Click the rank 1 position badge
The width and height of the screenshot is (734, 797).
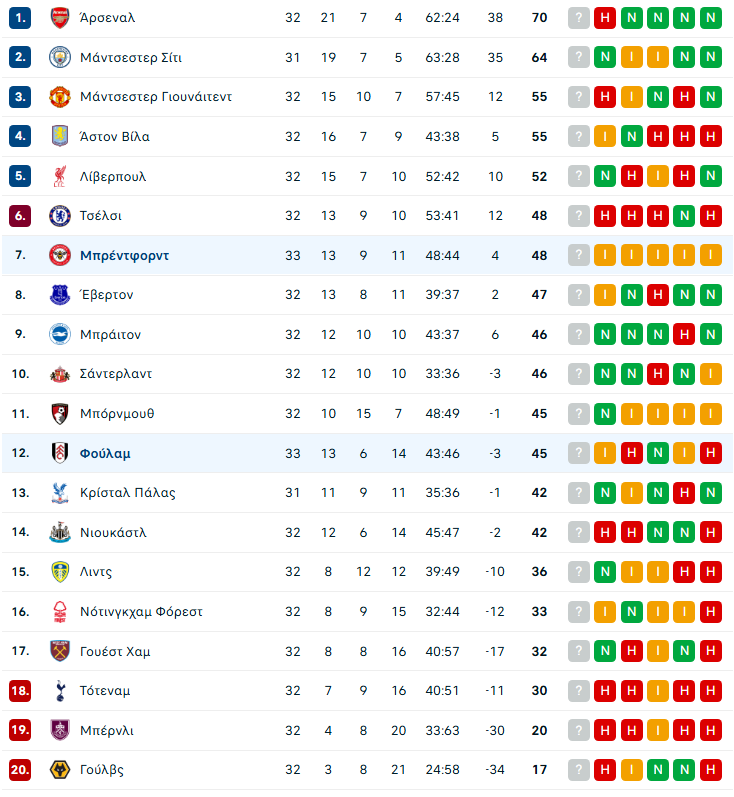coord(21,18)
